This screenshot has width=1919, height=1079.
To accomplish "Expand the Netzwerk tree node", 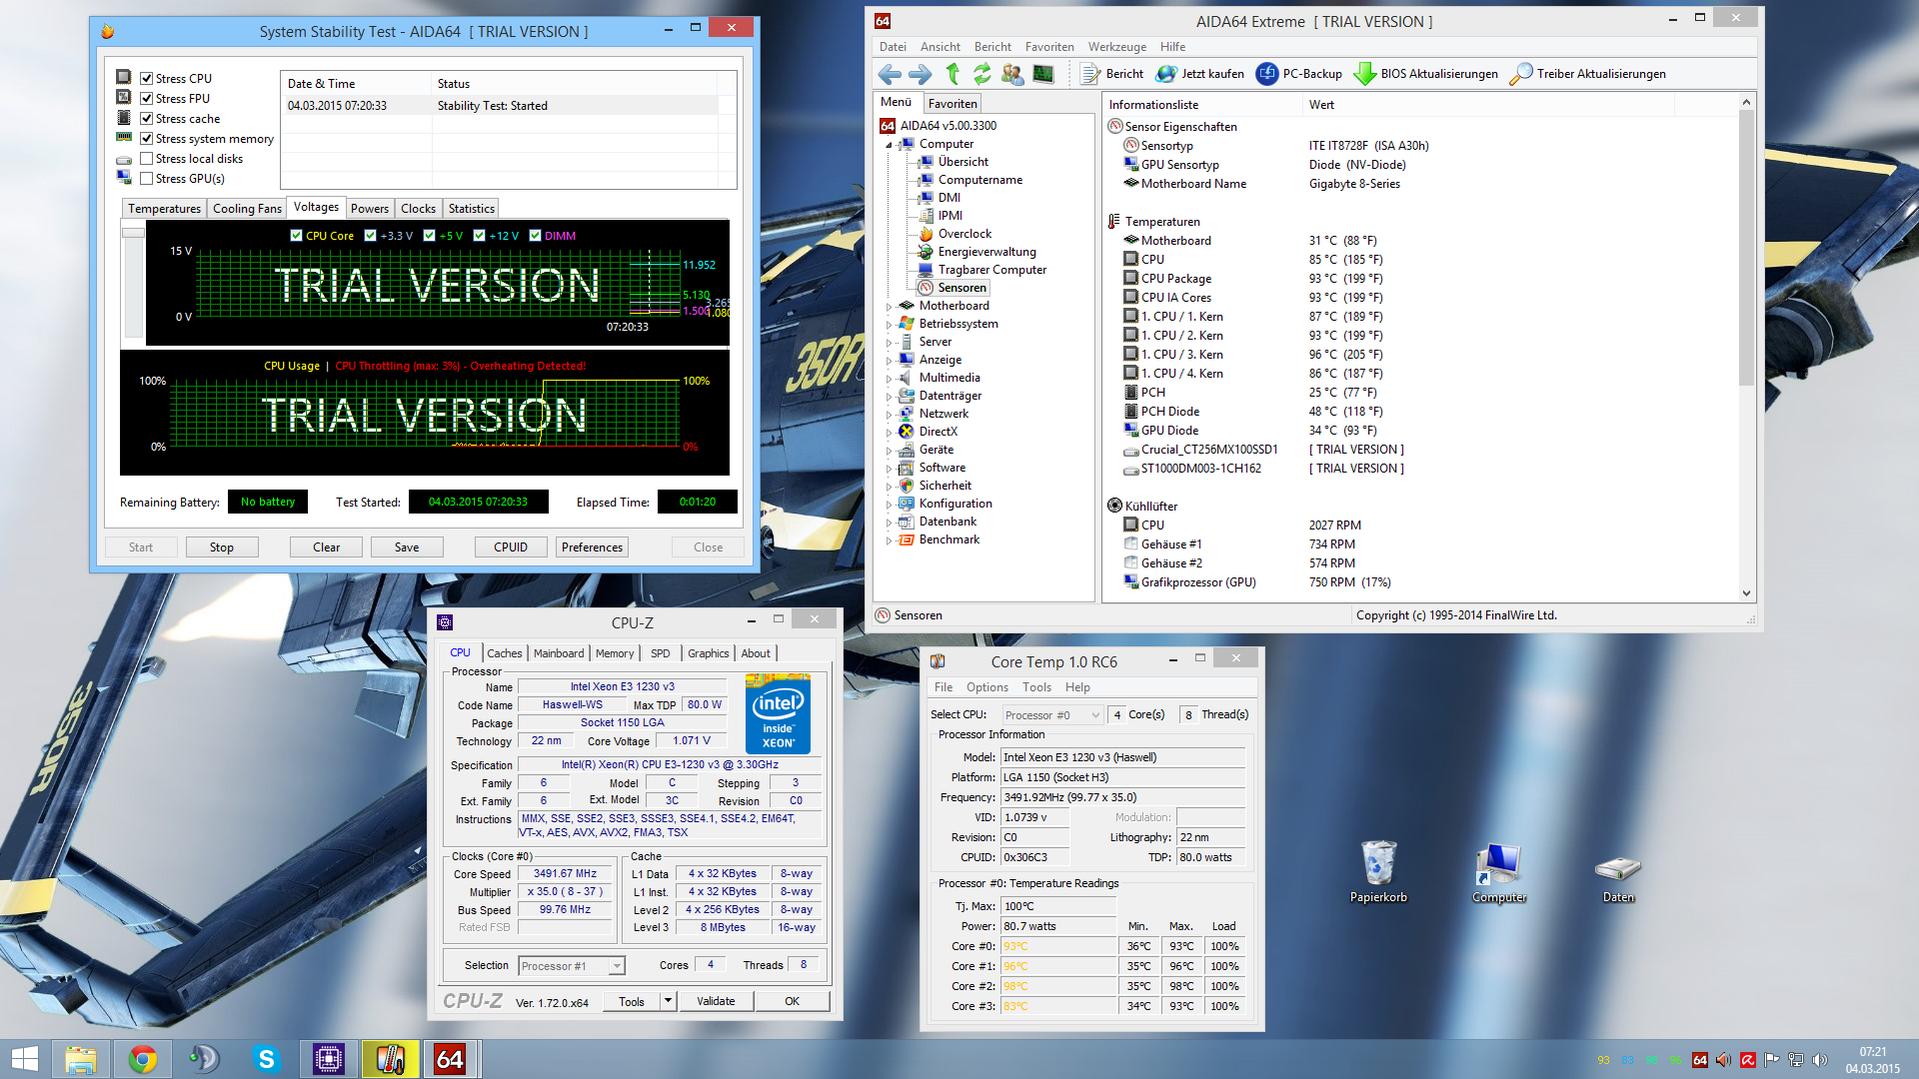I will point(889,414).
